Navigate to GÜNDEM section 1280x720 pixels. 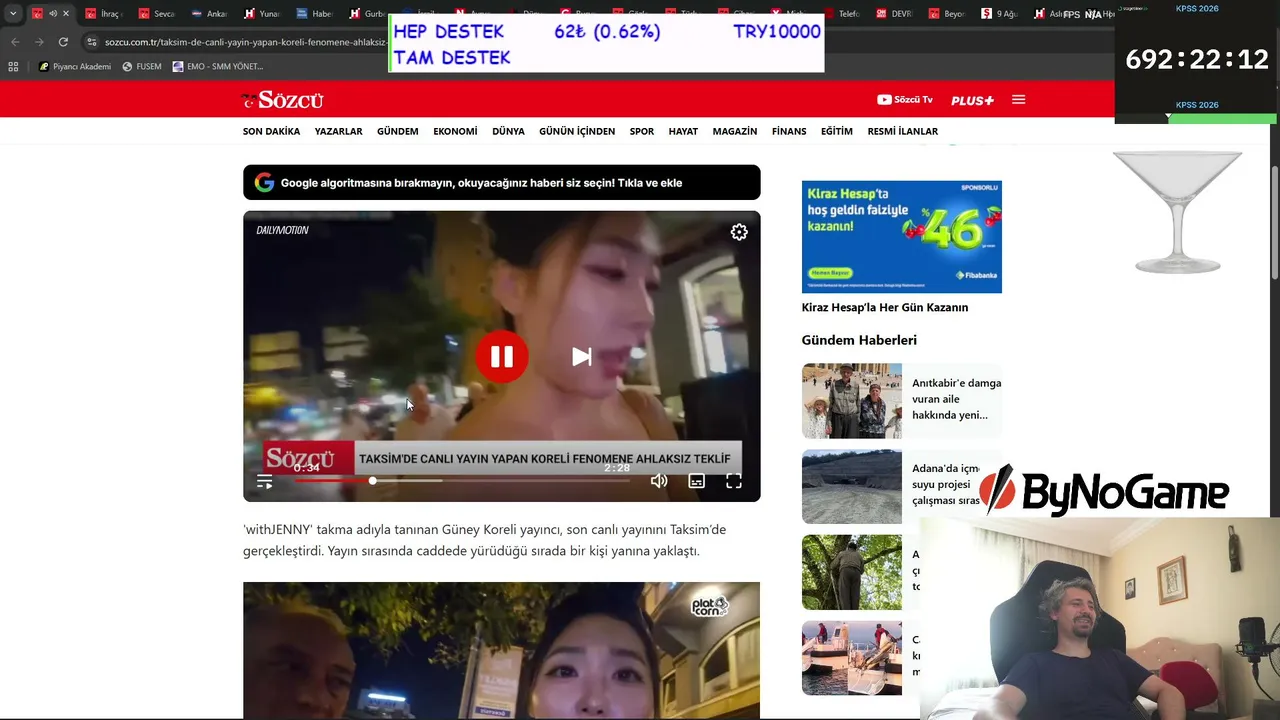(x=397, y=131)
